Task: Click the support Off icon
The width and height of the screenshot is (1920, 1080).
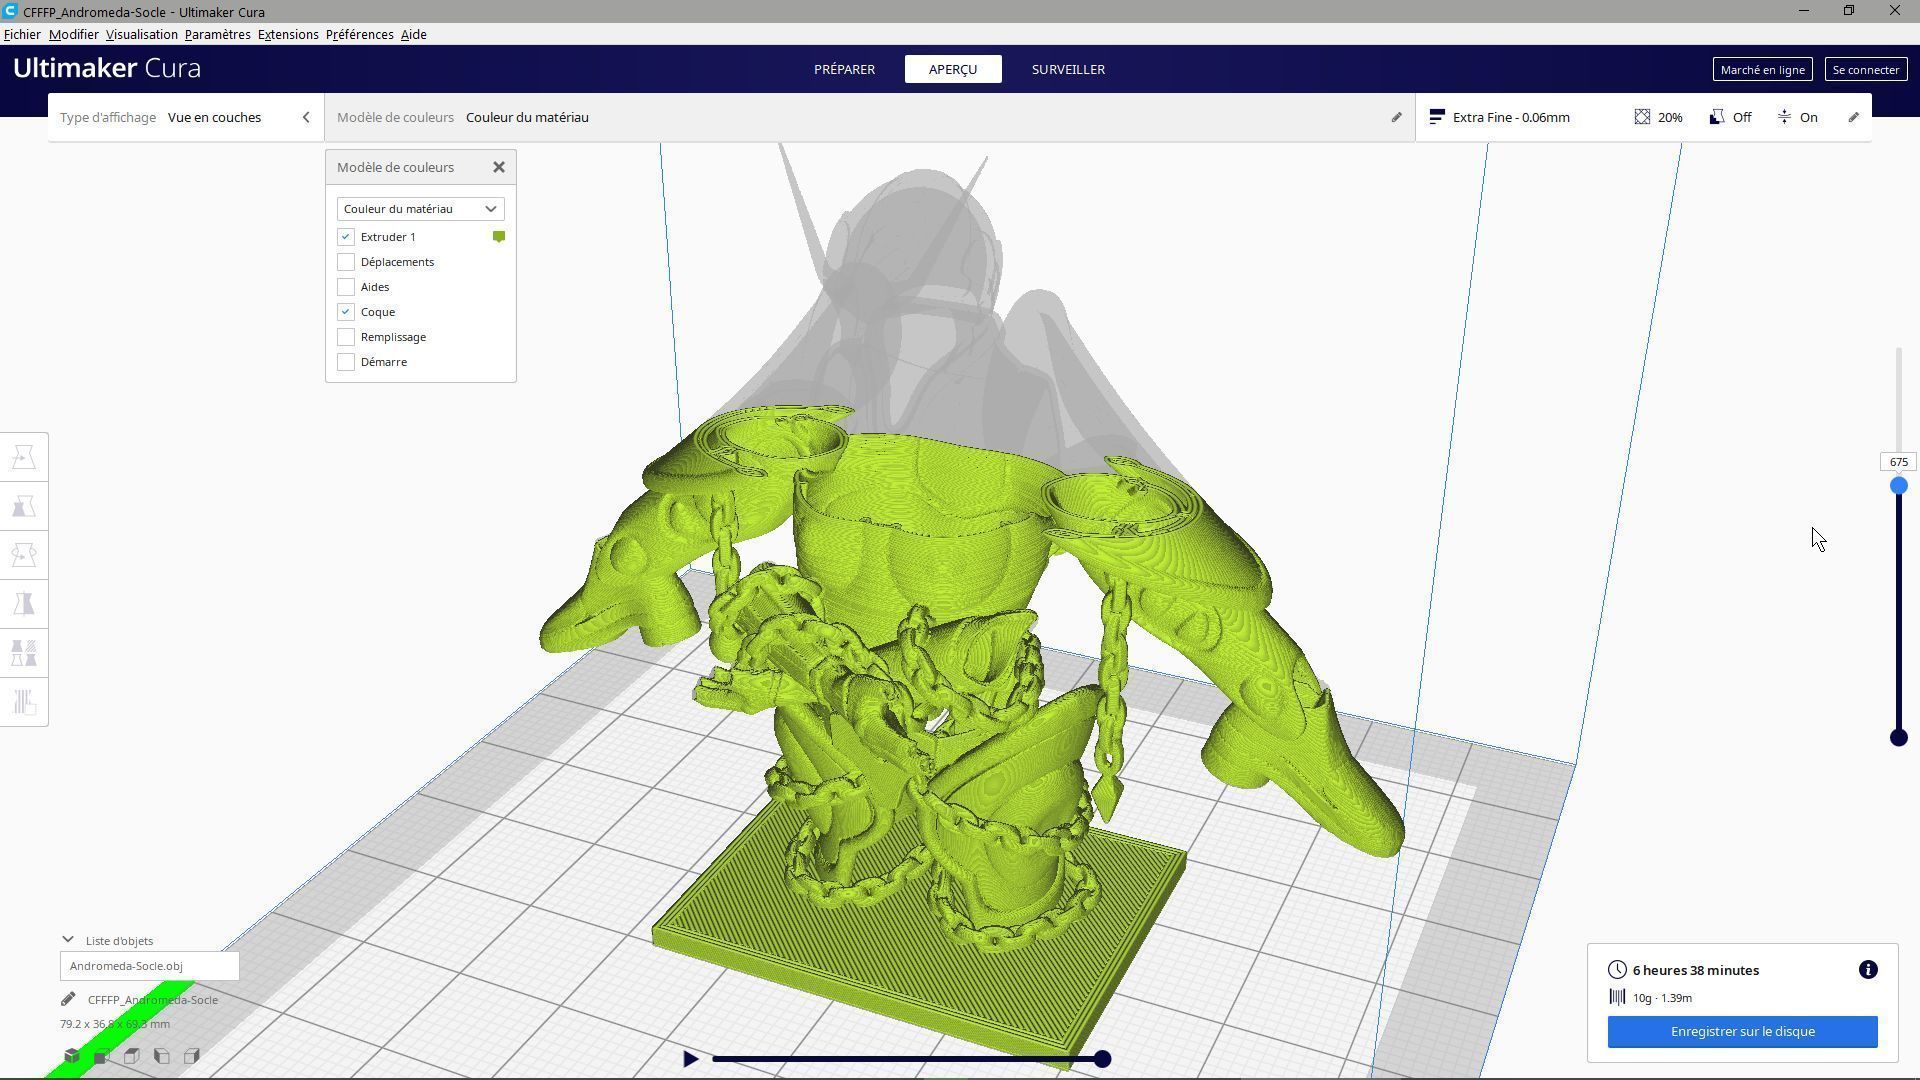Action: point(1716,117)
